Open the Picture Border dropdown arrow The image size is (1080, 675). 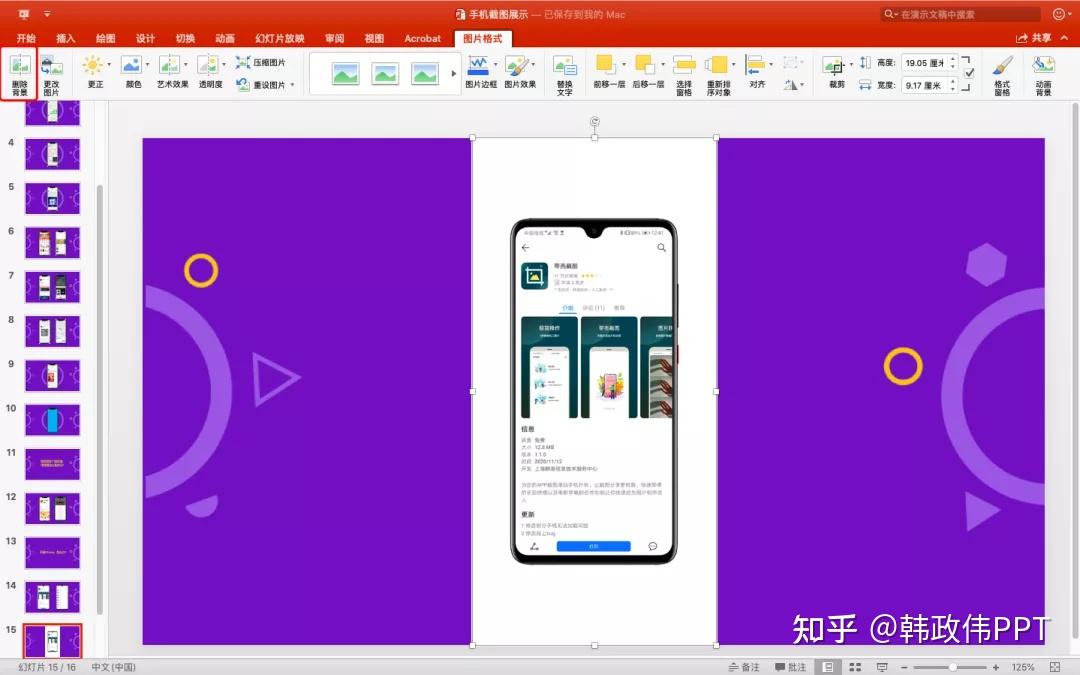click(x=496, y=64)
